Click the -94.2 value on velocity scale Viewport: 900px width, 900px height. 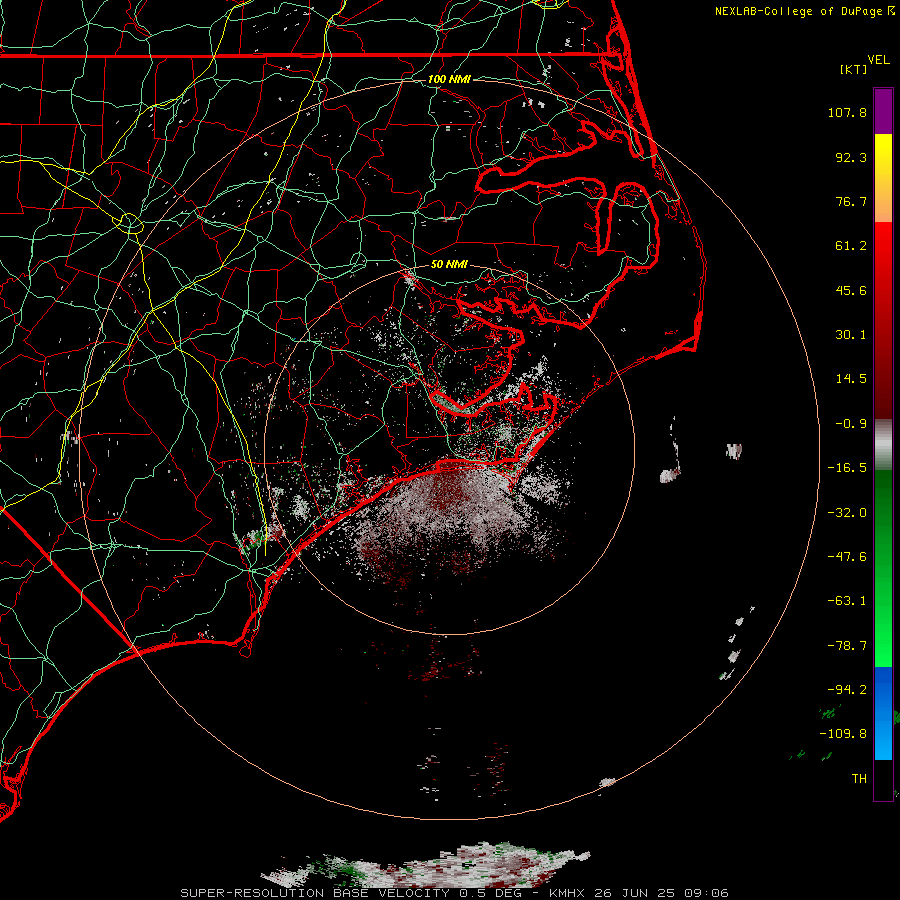[x=847, y=689]
